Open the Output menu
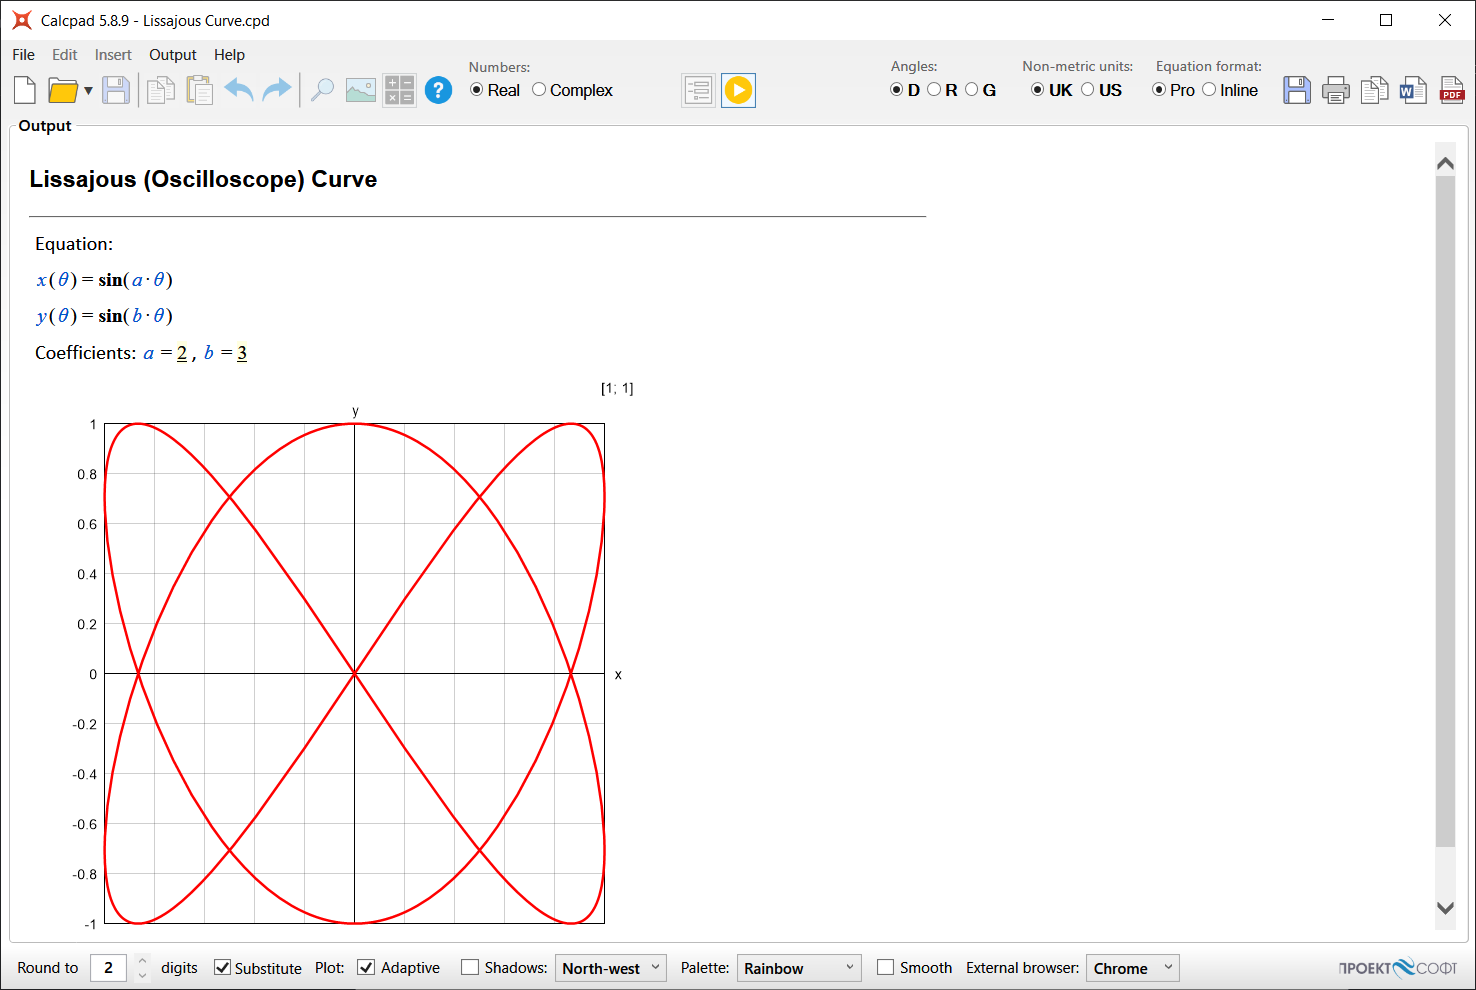 172,55
